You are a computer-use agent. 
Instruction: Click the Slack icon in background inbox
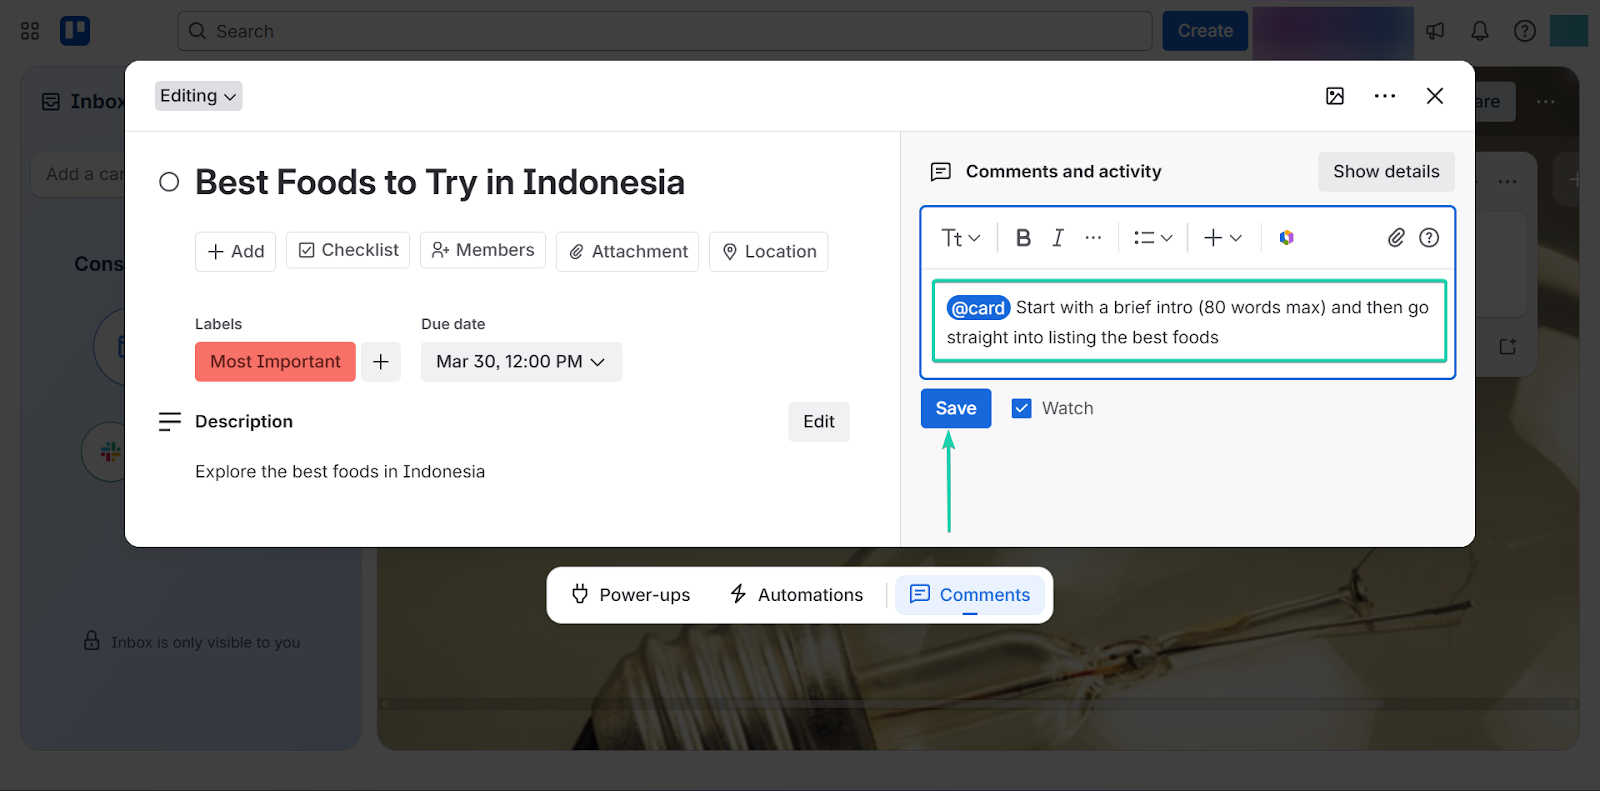click(110, 452)
